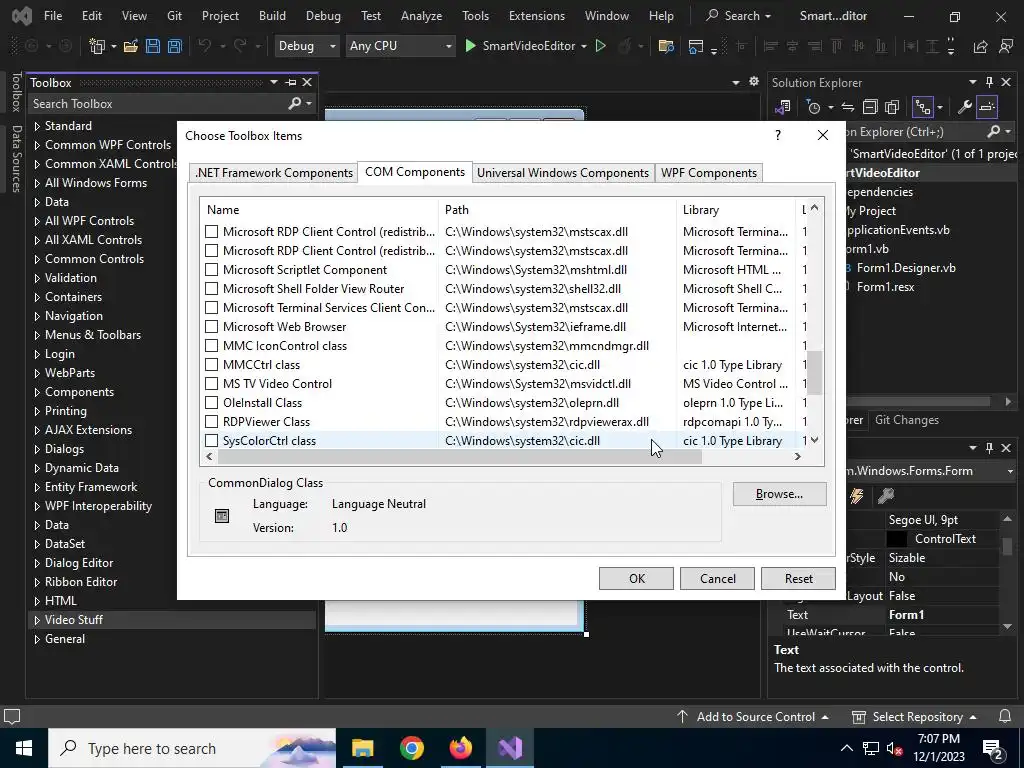The width and height of the screenshot is (1024, 768).
Task: Click the browser window toolbar icon
Action: click(x=696, y=46)
